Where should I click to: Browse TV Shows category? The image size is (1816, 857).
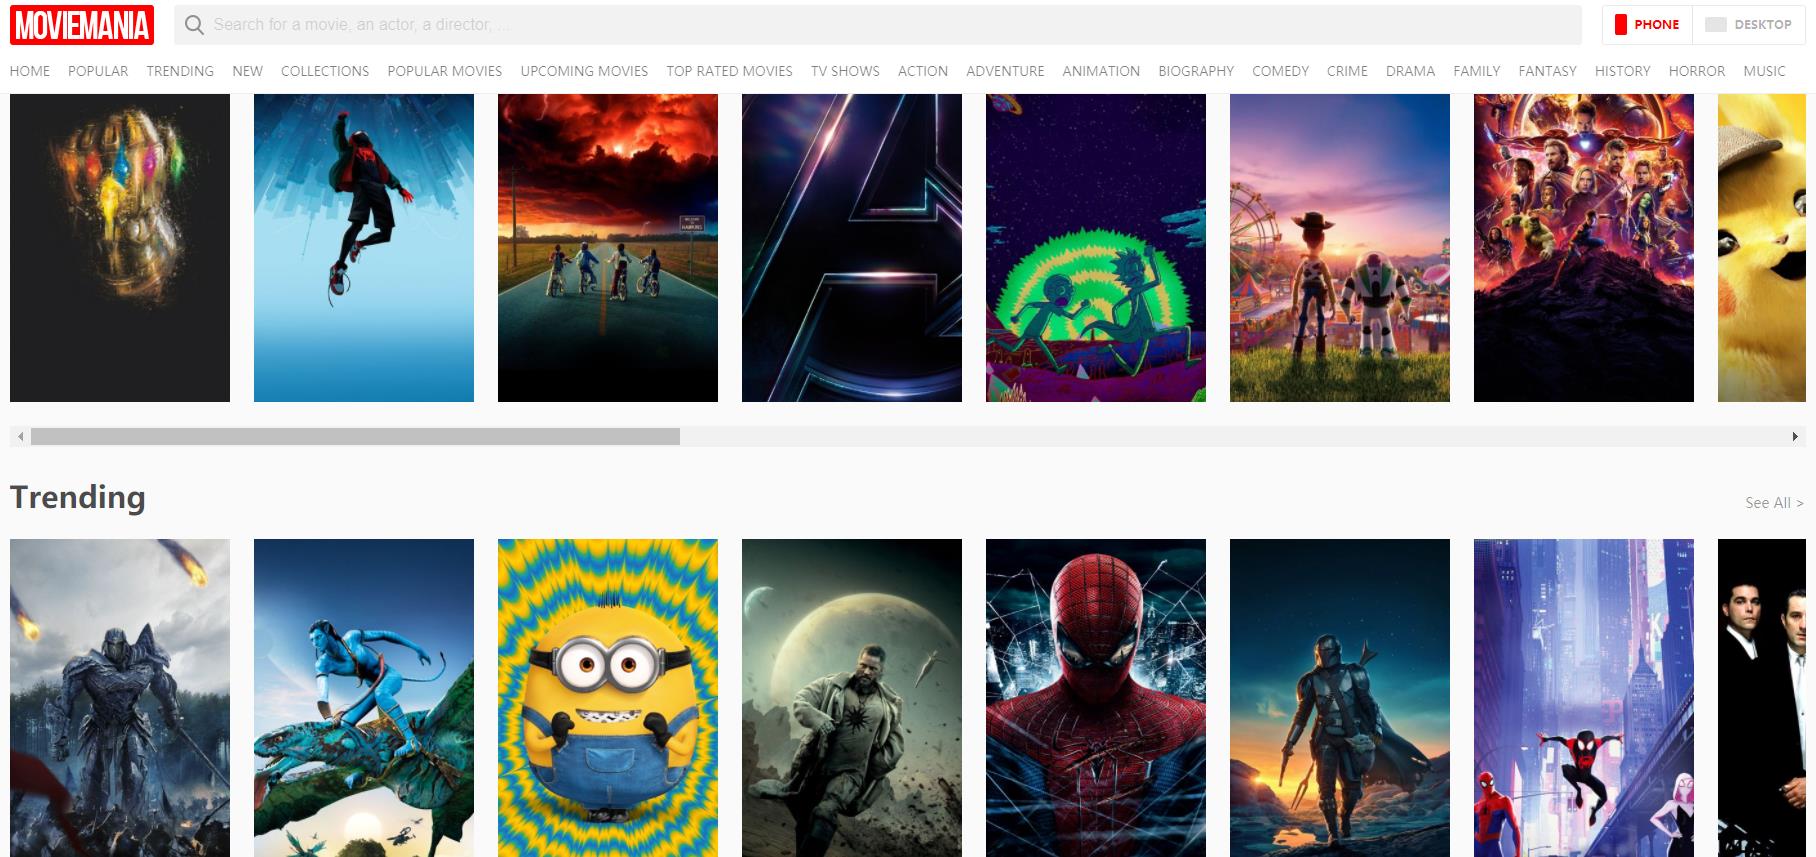coord(845,71)
